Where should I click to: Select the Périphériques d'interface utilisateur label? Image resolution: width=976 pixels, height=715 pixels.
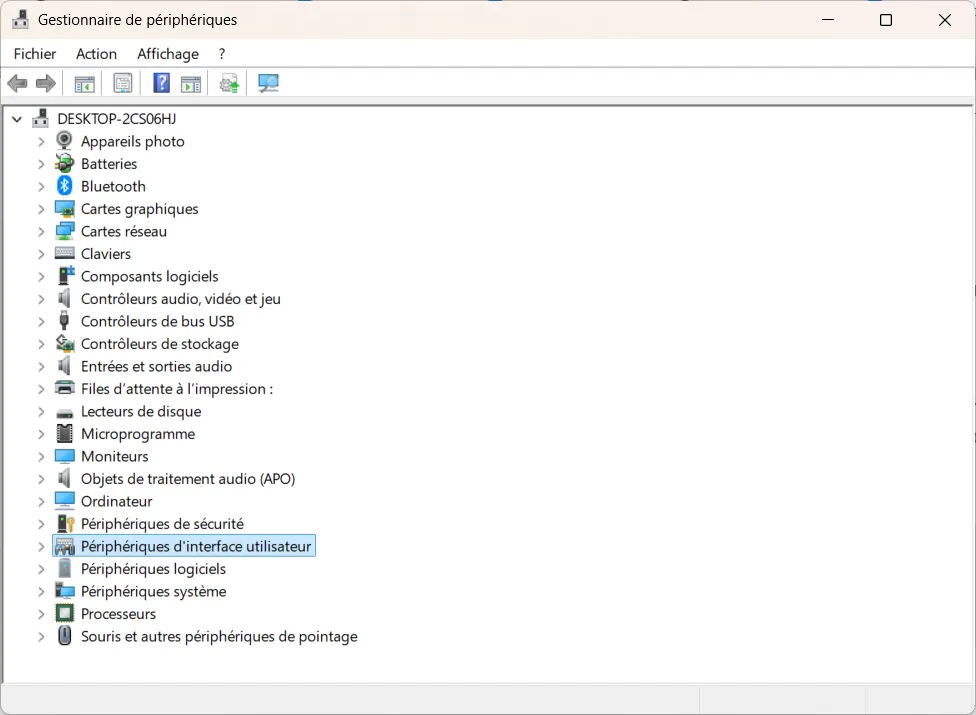196,546
